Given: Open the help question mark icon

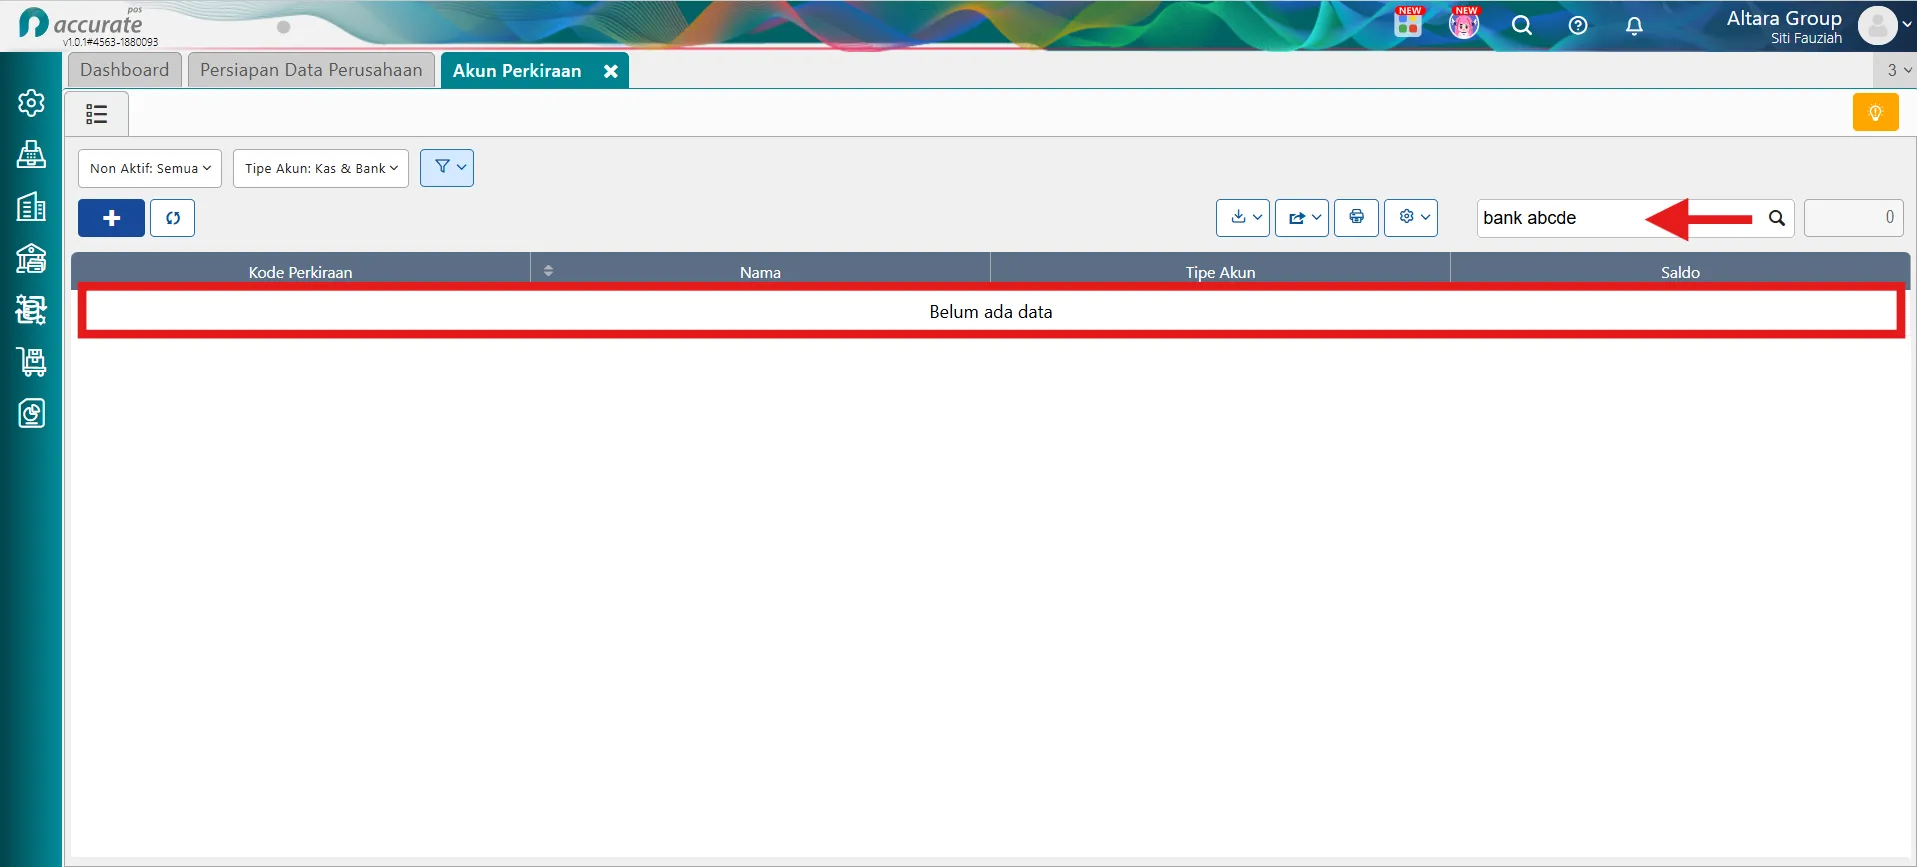Looking at the screenshot, I should click(1578, 26).
